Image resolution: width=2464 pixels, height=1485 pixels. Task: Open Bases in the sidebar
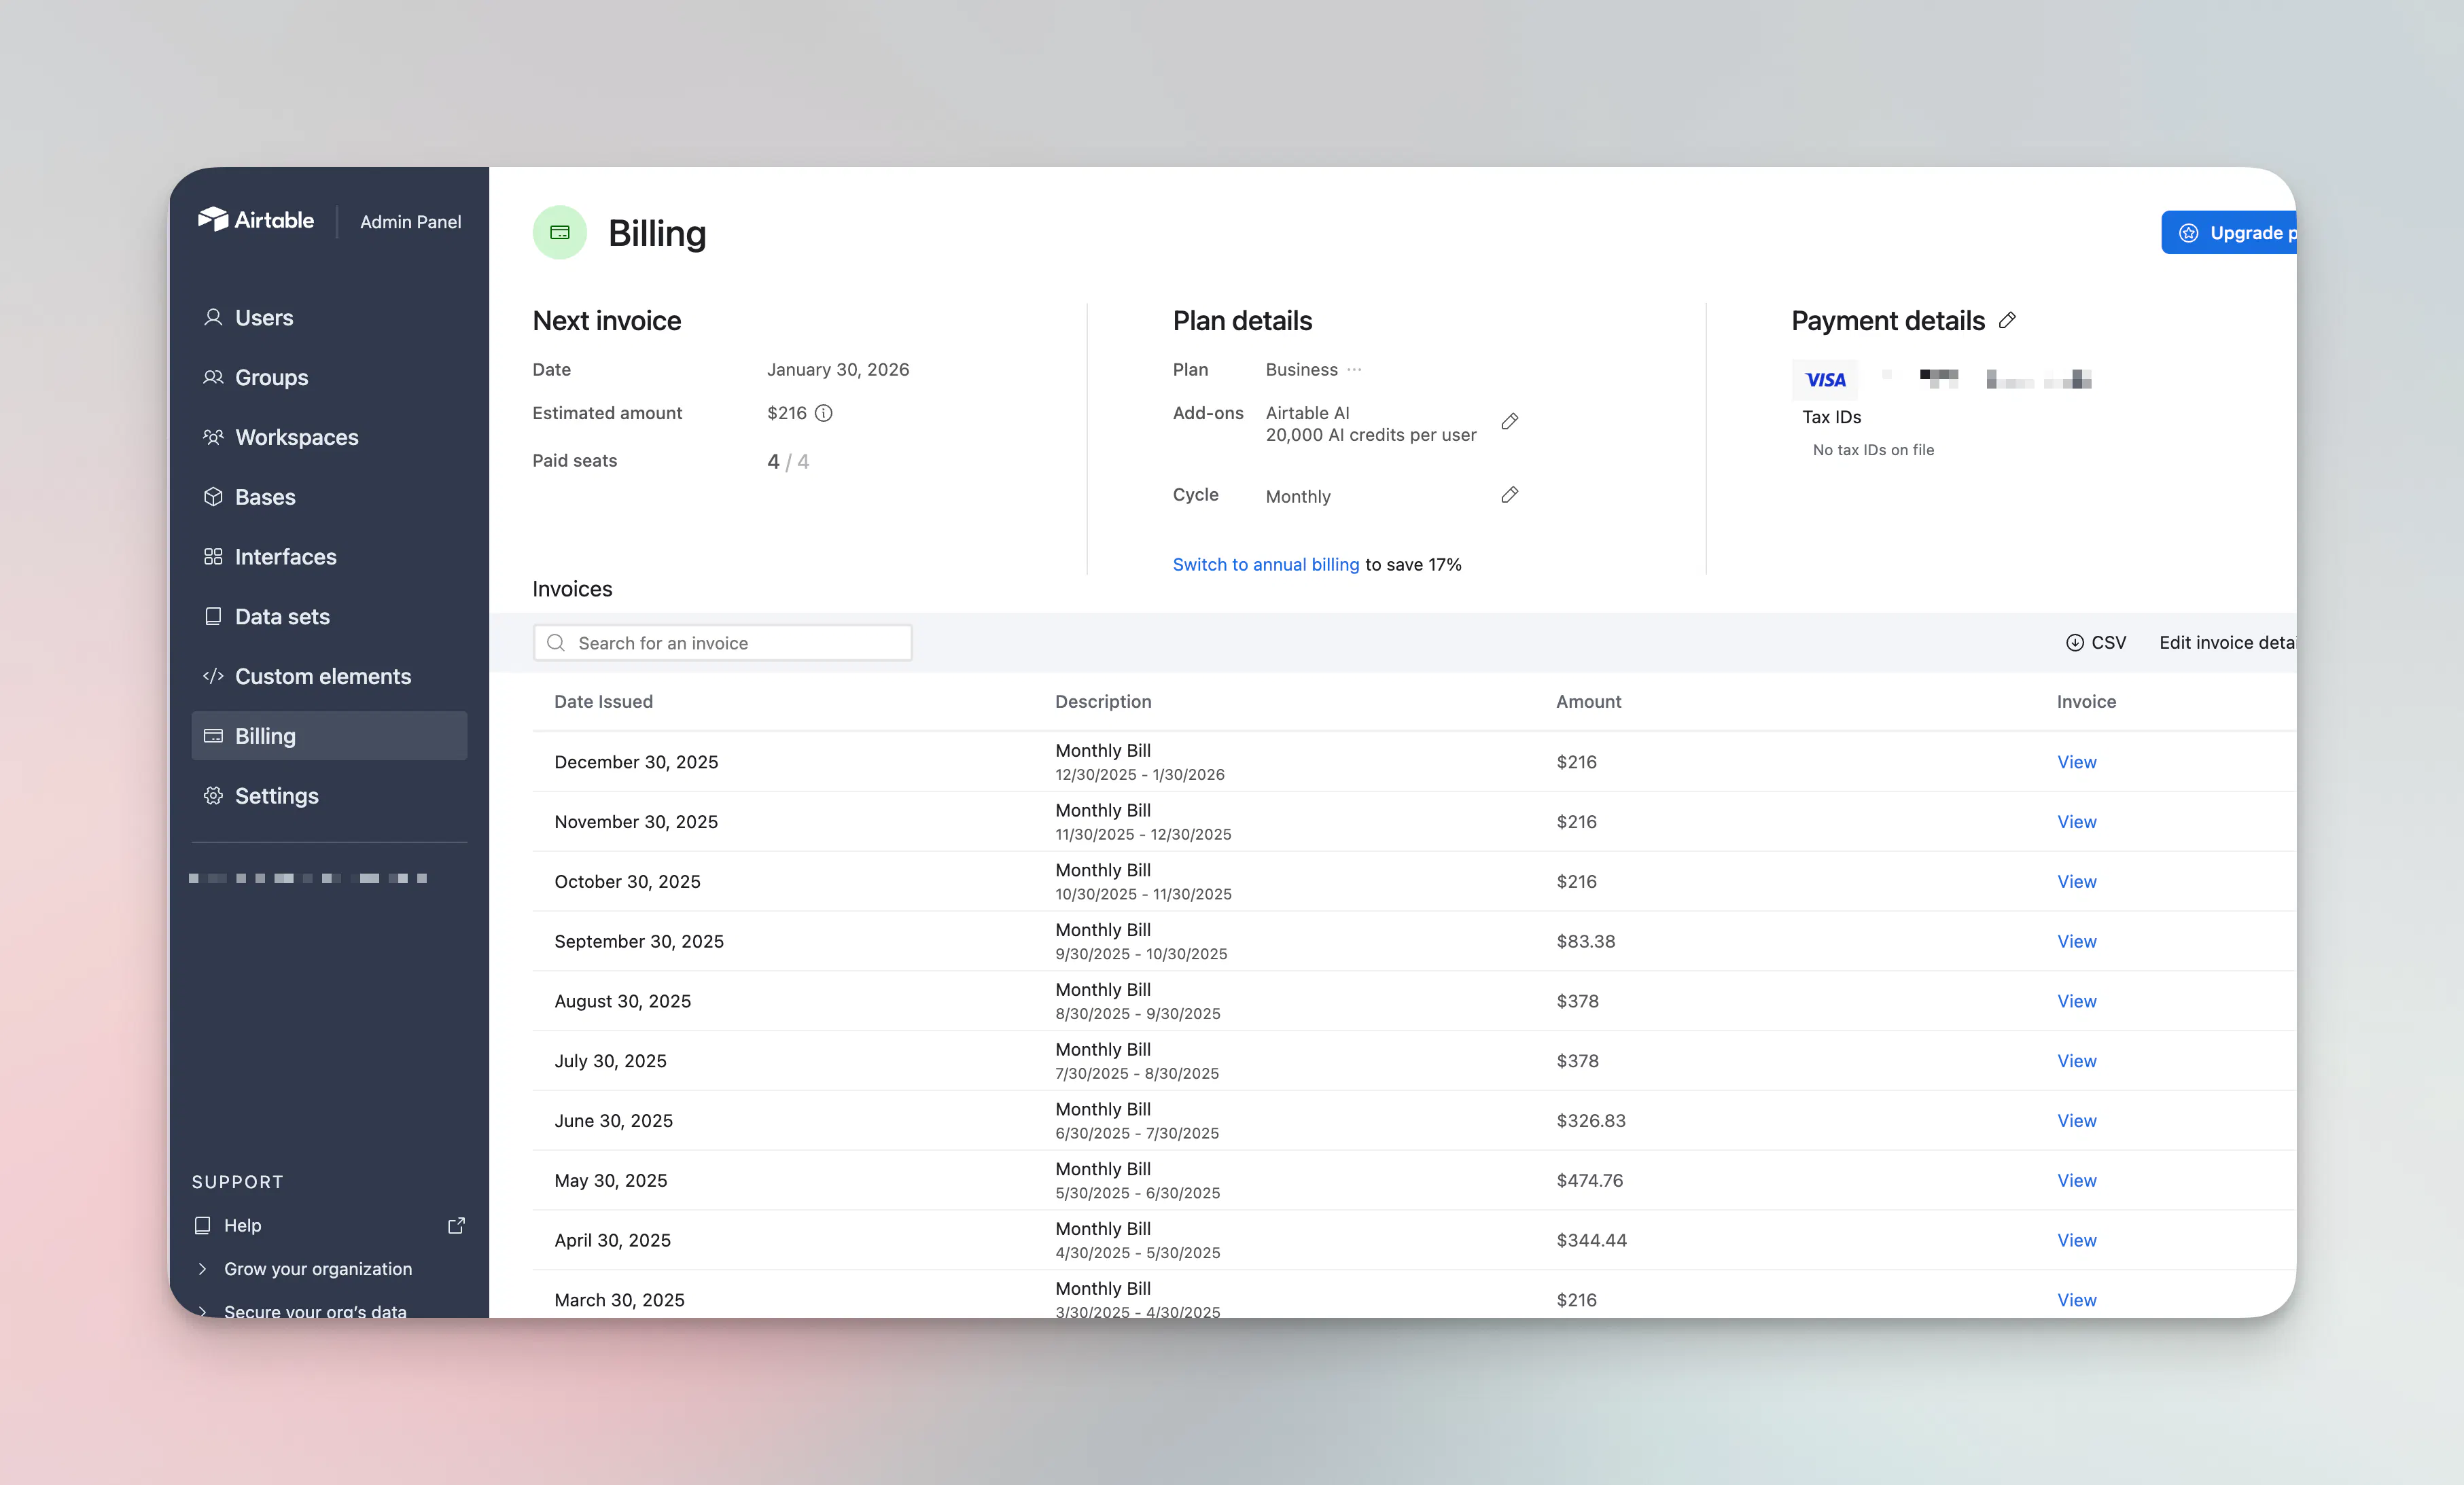point(329,497)
